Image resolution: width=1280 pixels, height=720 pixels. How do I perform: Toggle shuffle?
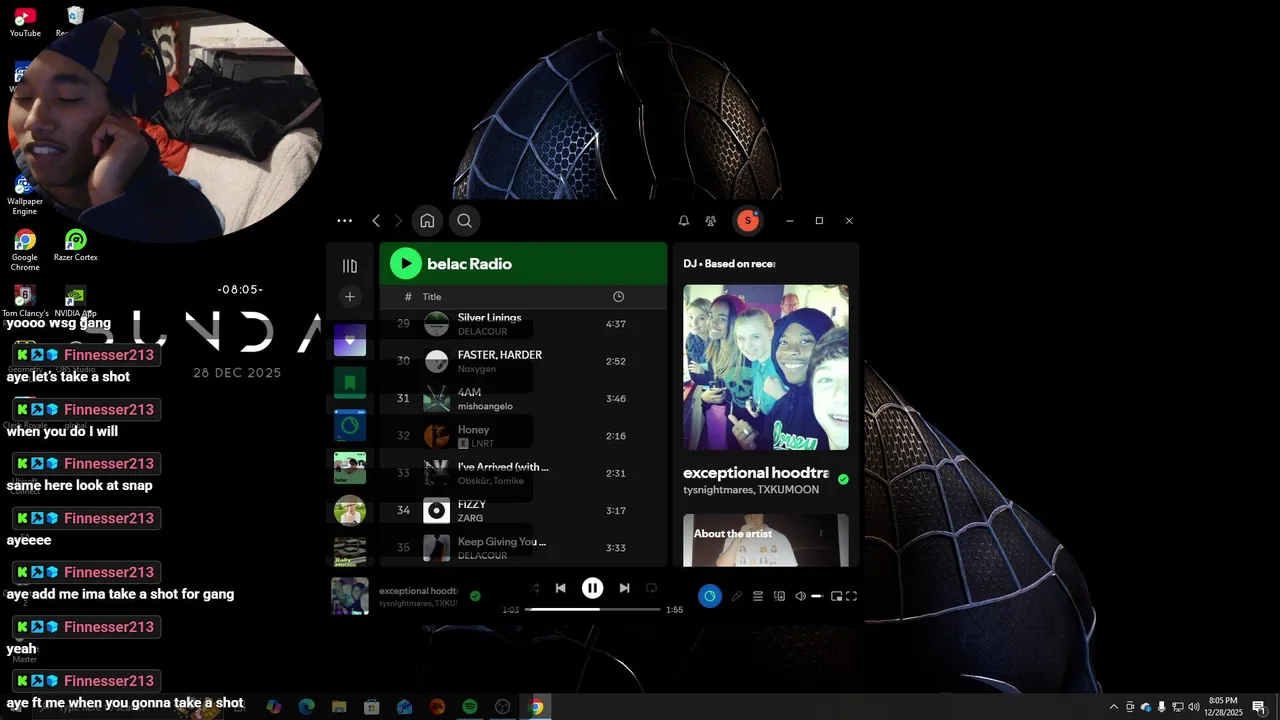[x=534, y=588]
